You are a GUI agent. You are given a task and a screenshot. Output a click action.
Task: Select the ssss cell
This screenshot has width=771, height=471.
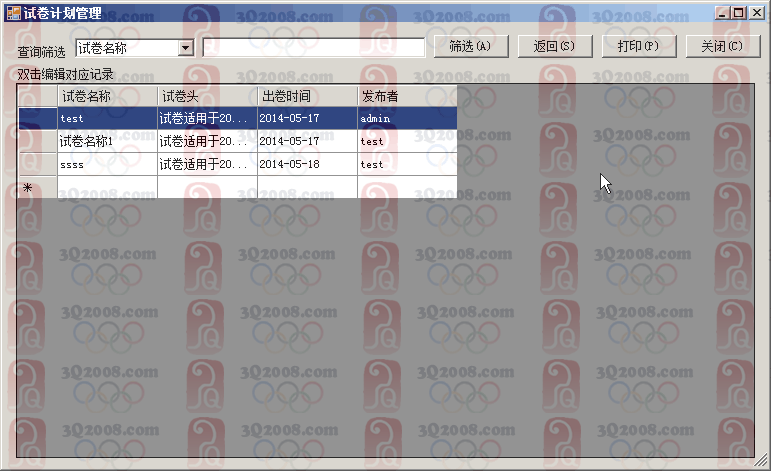[x=108, y=164]
